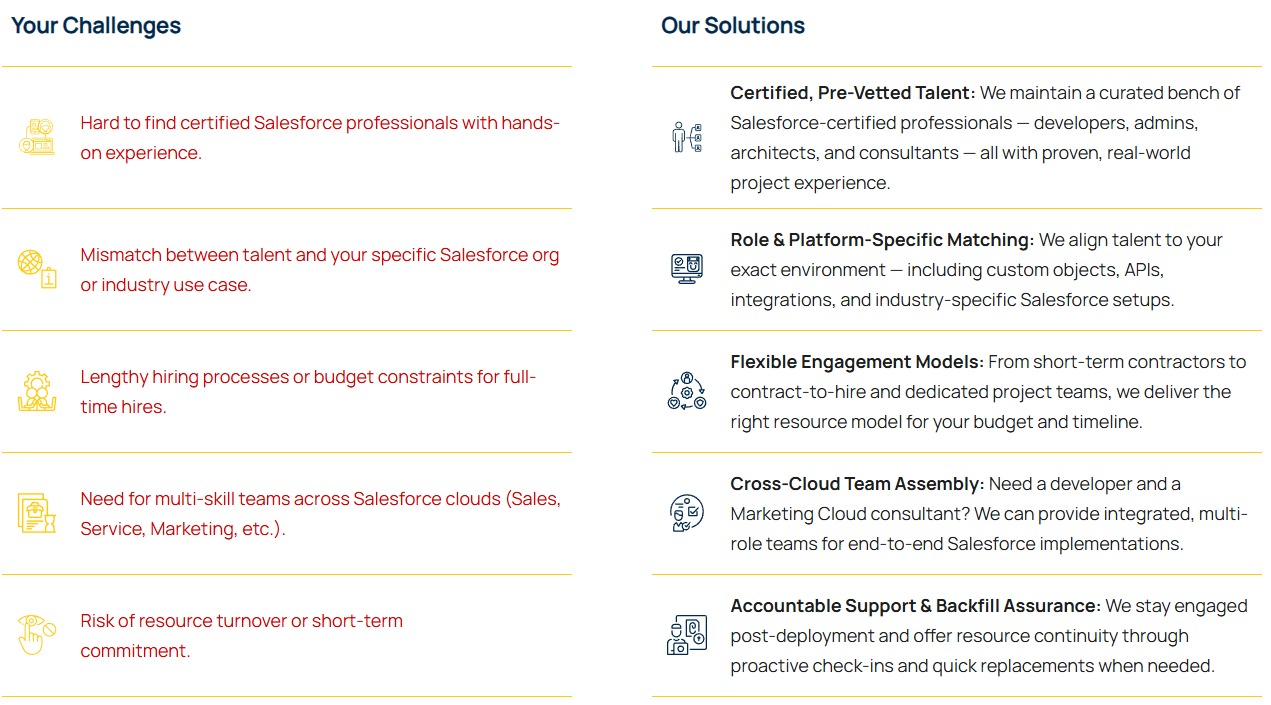Click the multi-skill teams document icon
Viewport: 1271px width, 705px height.
[37, 513]
